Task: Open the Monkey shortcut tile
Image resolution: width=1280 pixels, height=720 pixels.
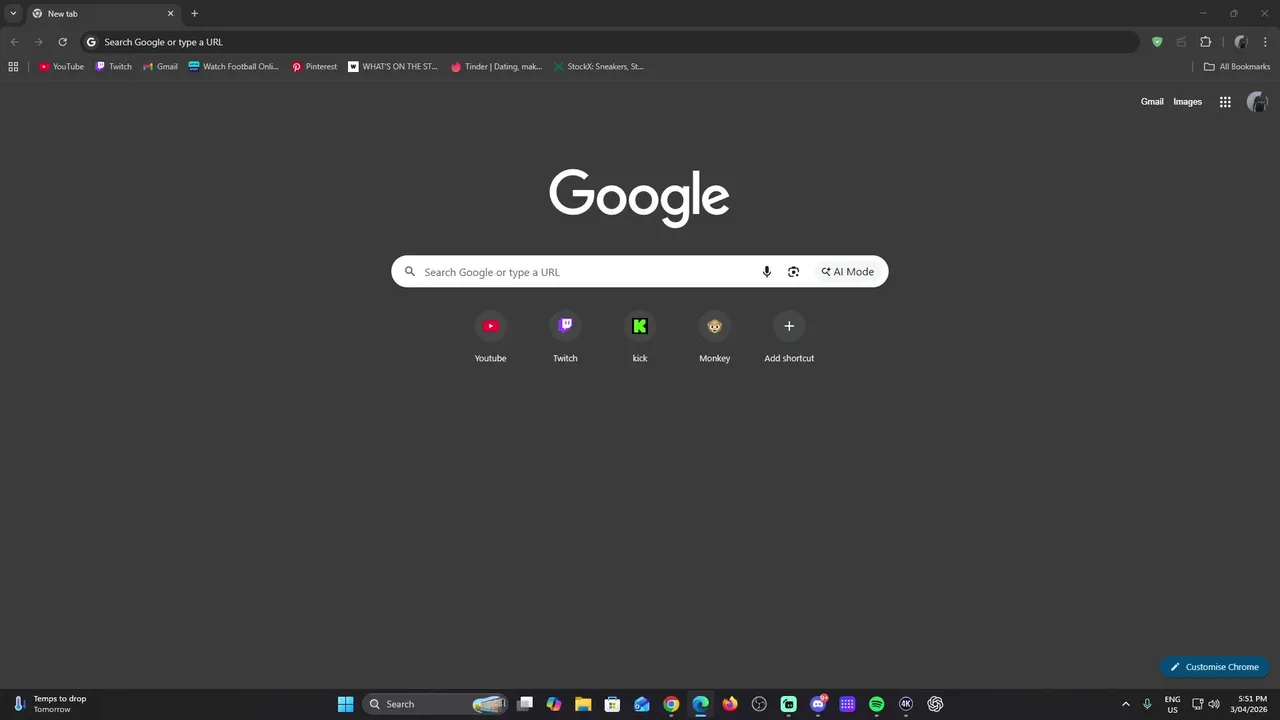Action: tap(714, 337)
